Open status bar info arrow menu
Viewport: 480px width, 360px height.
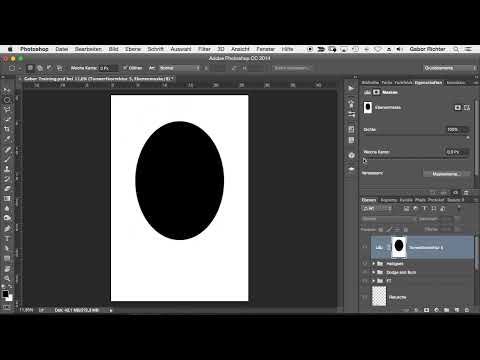pyautogui.click(x=111, y=310)
